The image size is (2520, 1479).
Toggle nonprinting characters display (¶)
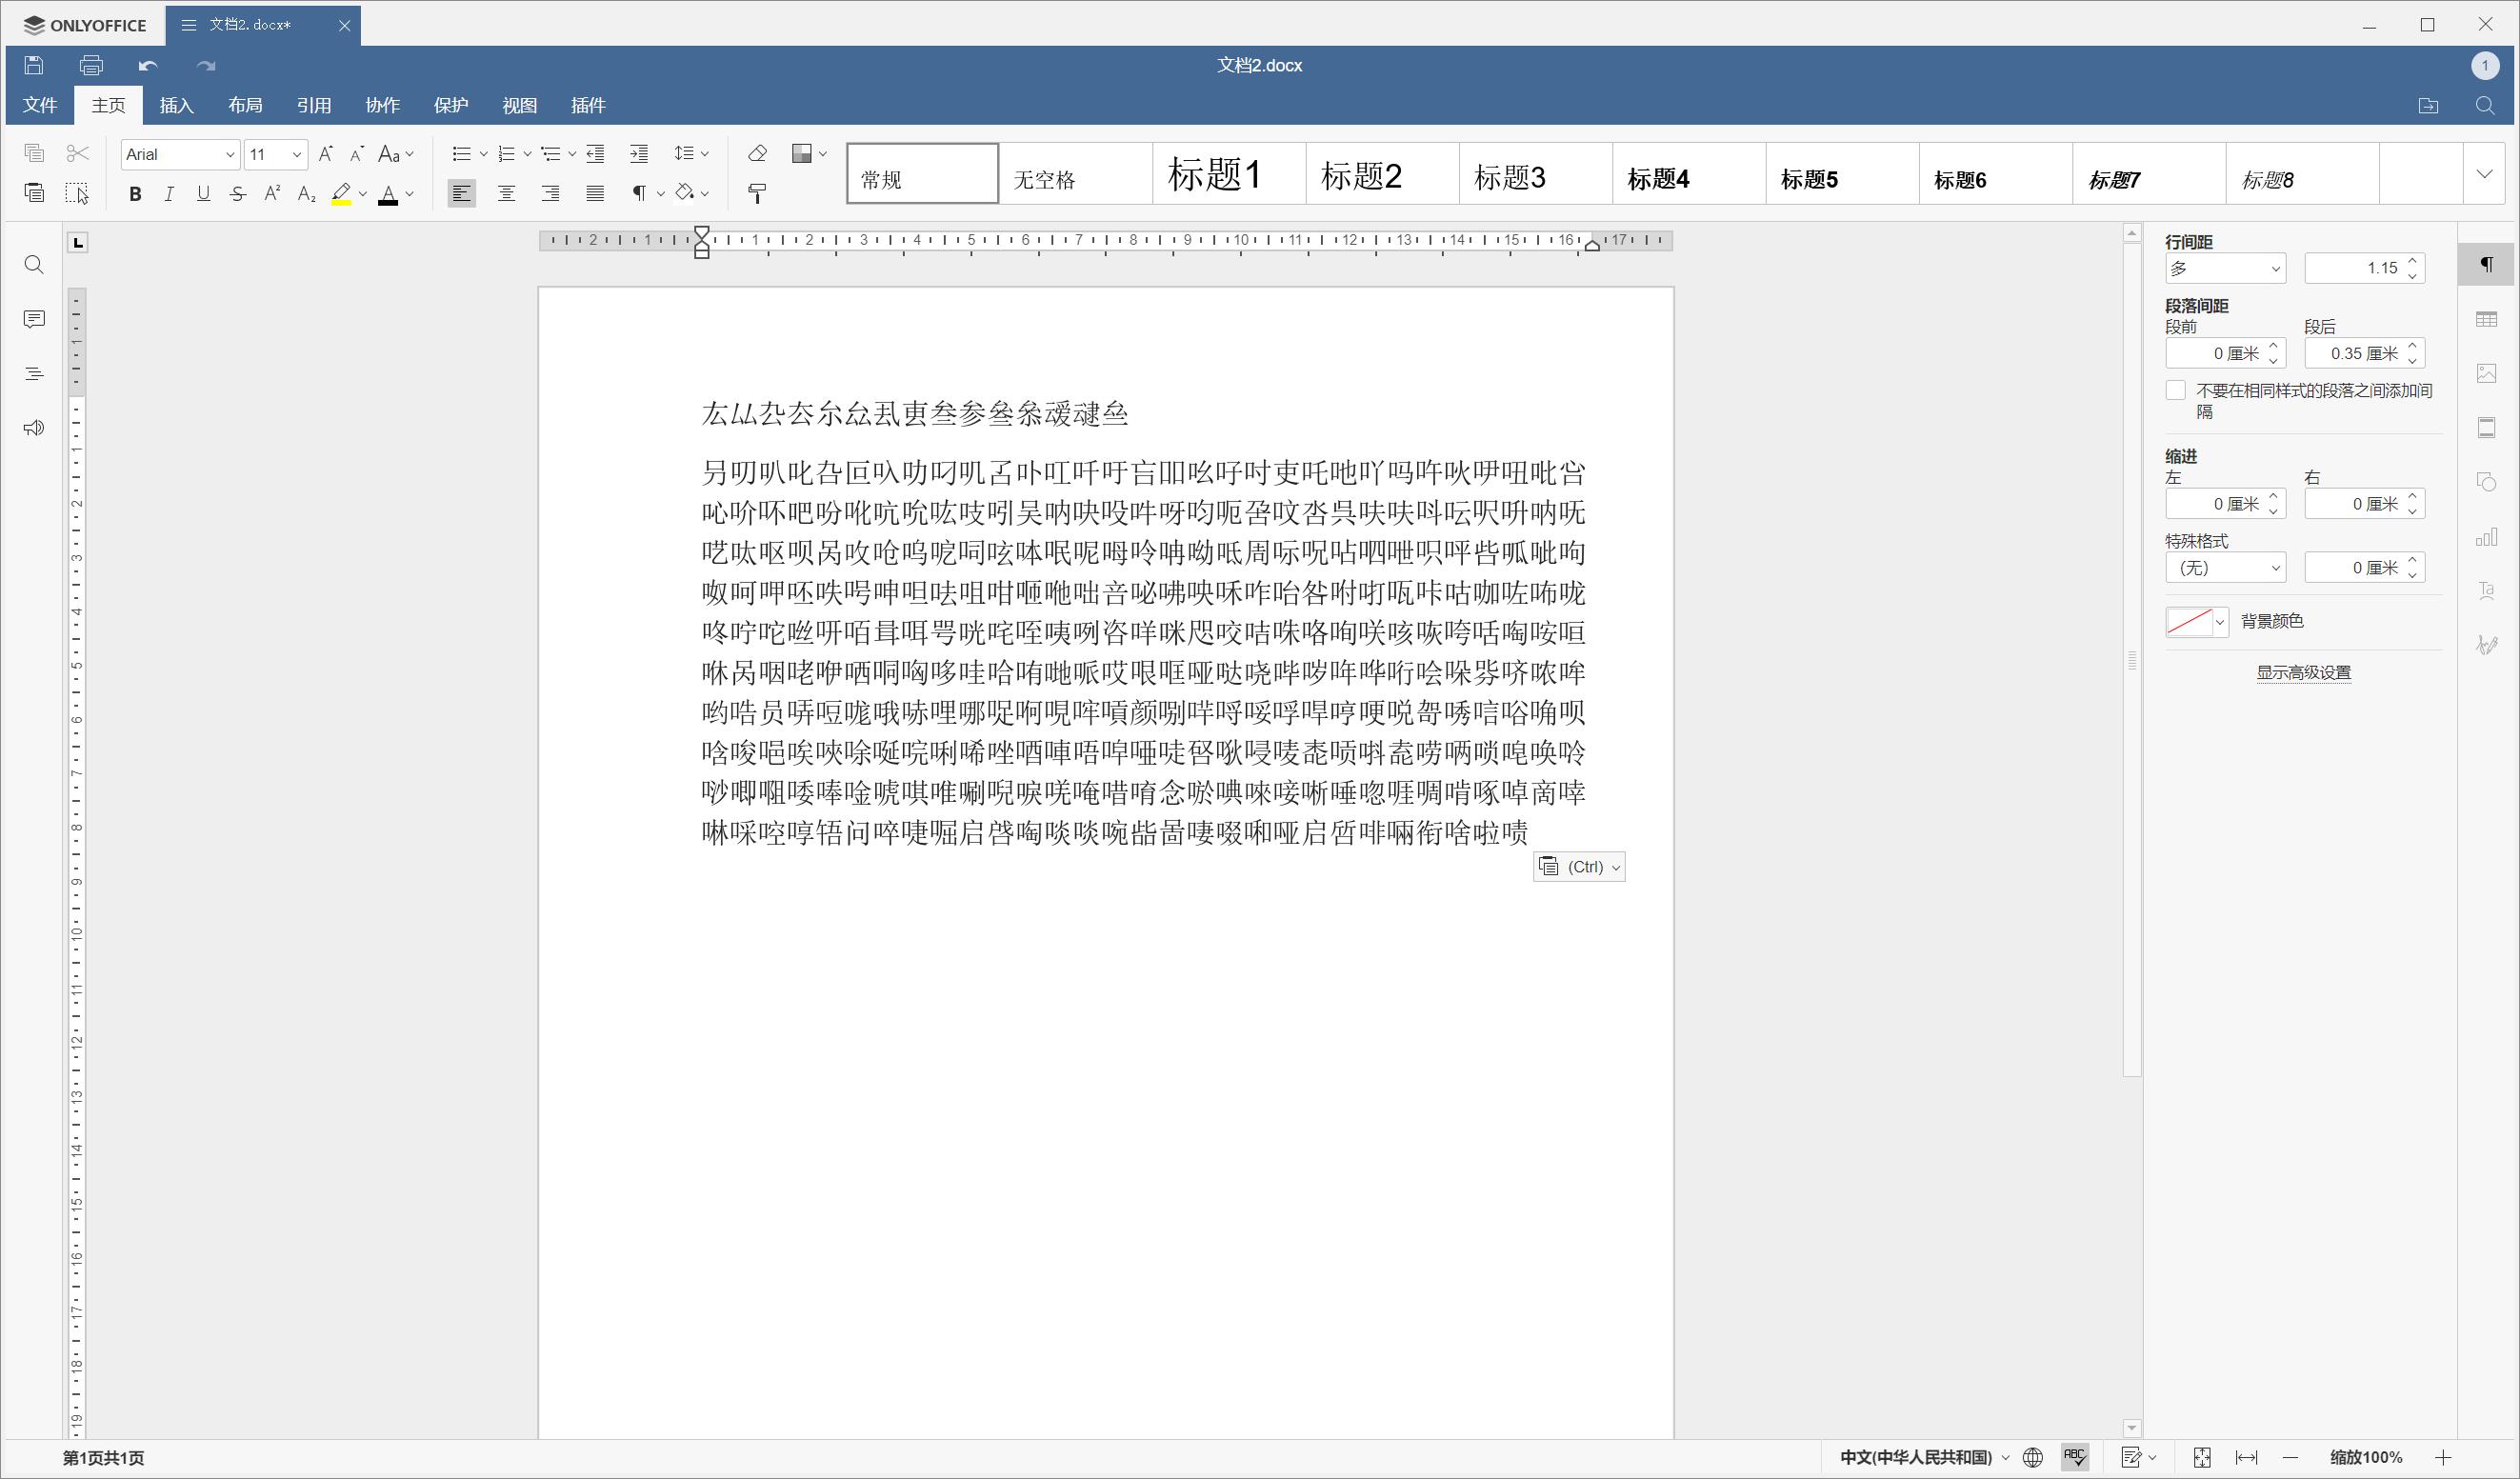(x=640, y=193)
